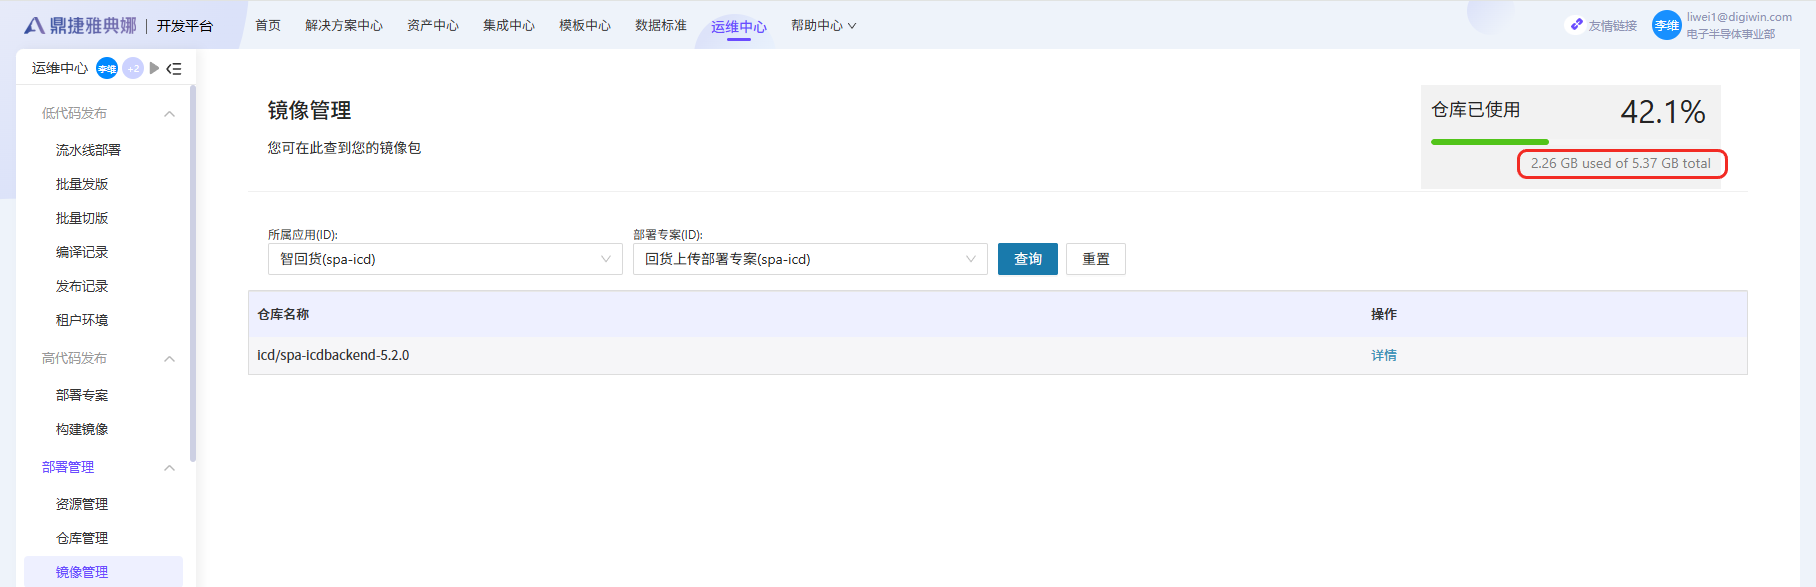The height and width of the screenshot is (587, 1816).
Task: Switch to 数据标准 in top navigation
Action: point(660,26)
